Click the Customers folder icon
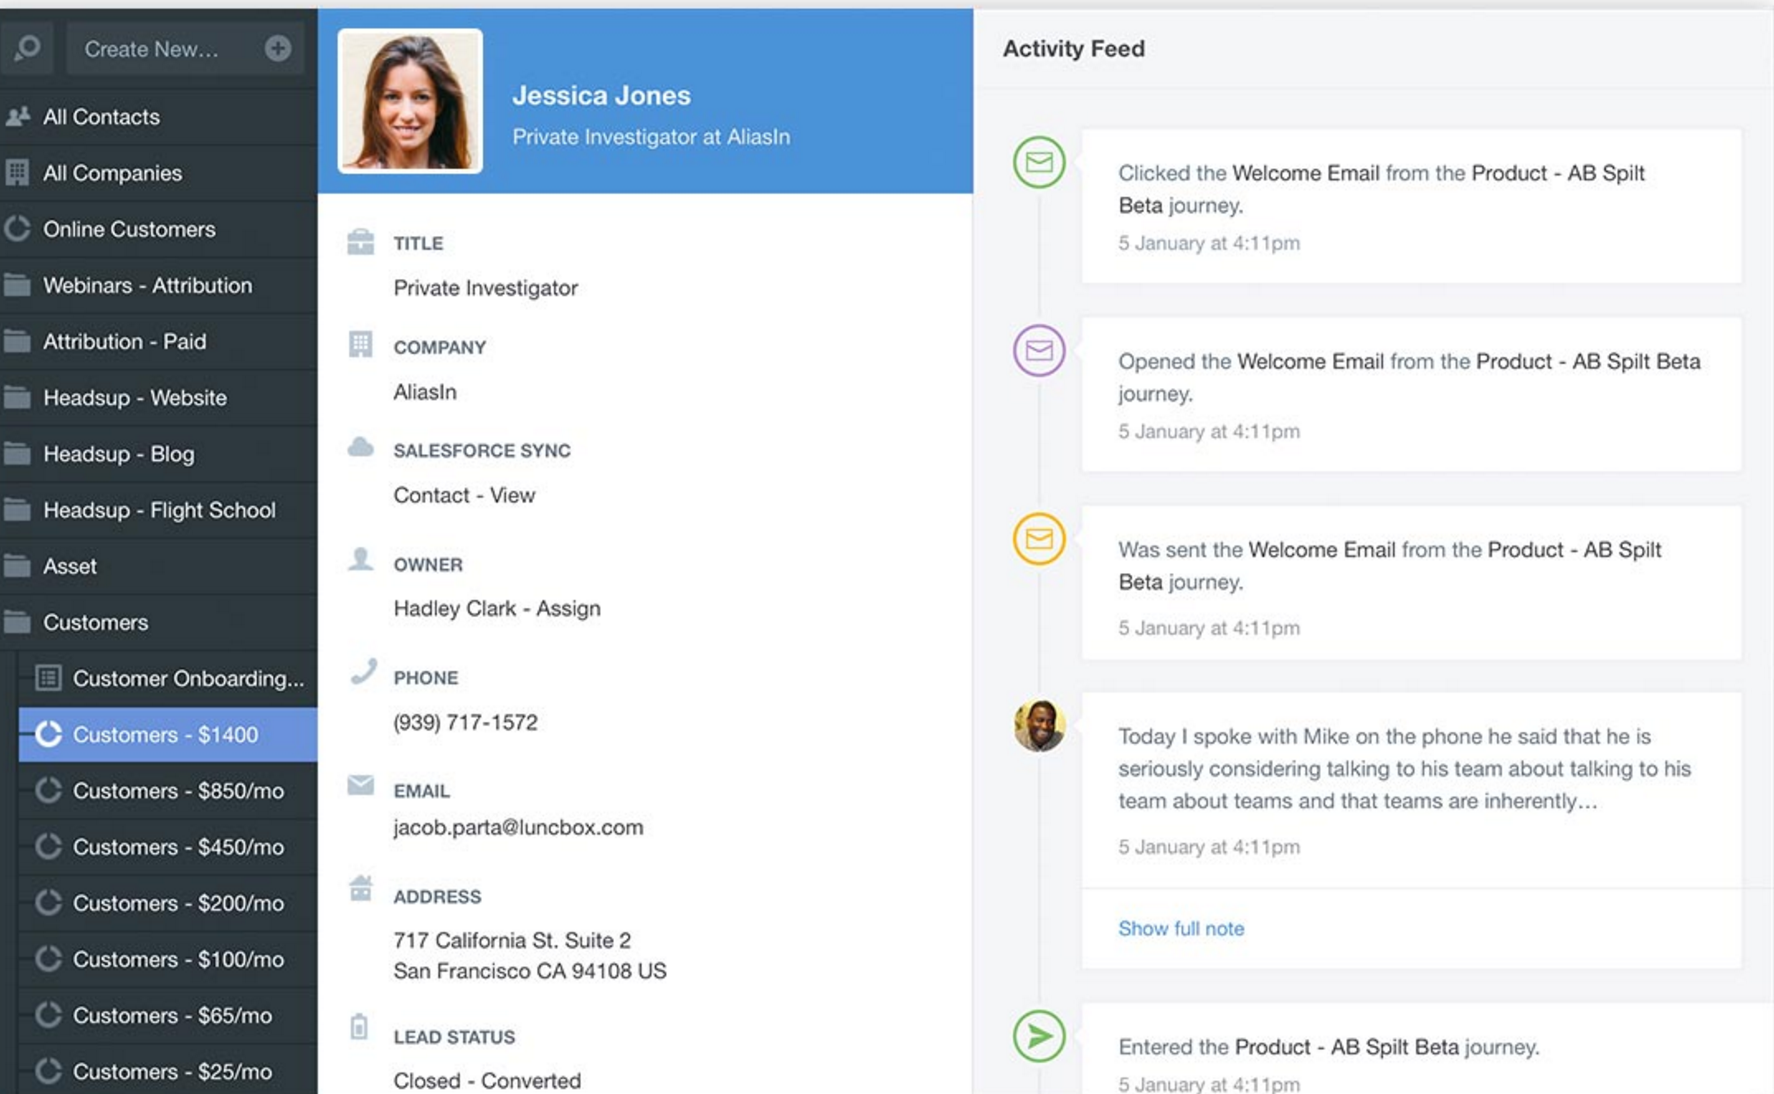 [17, 622]
